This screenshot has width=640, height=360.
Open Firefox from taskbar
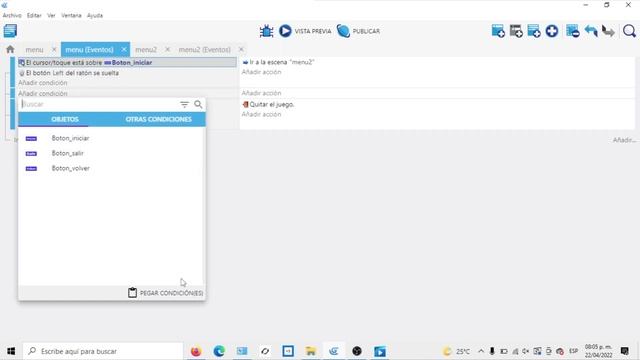tap(196, 351)
